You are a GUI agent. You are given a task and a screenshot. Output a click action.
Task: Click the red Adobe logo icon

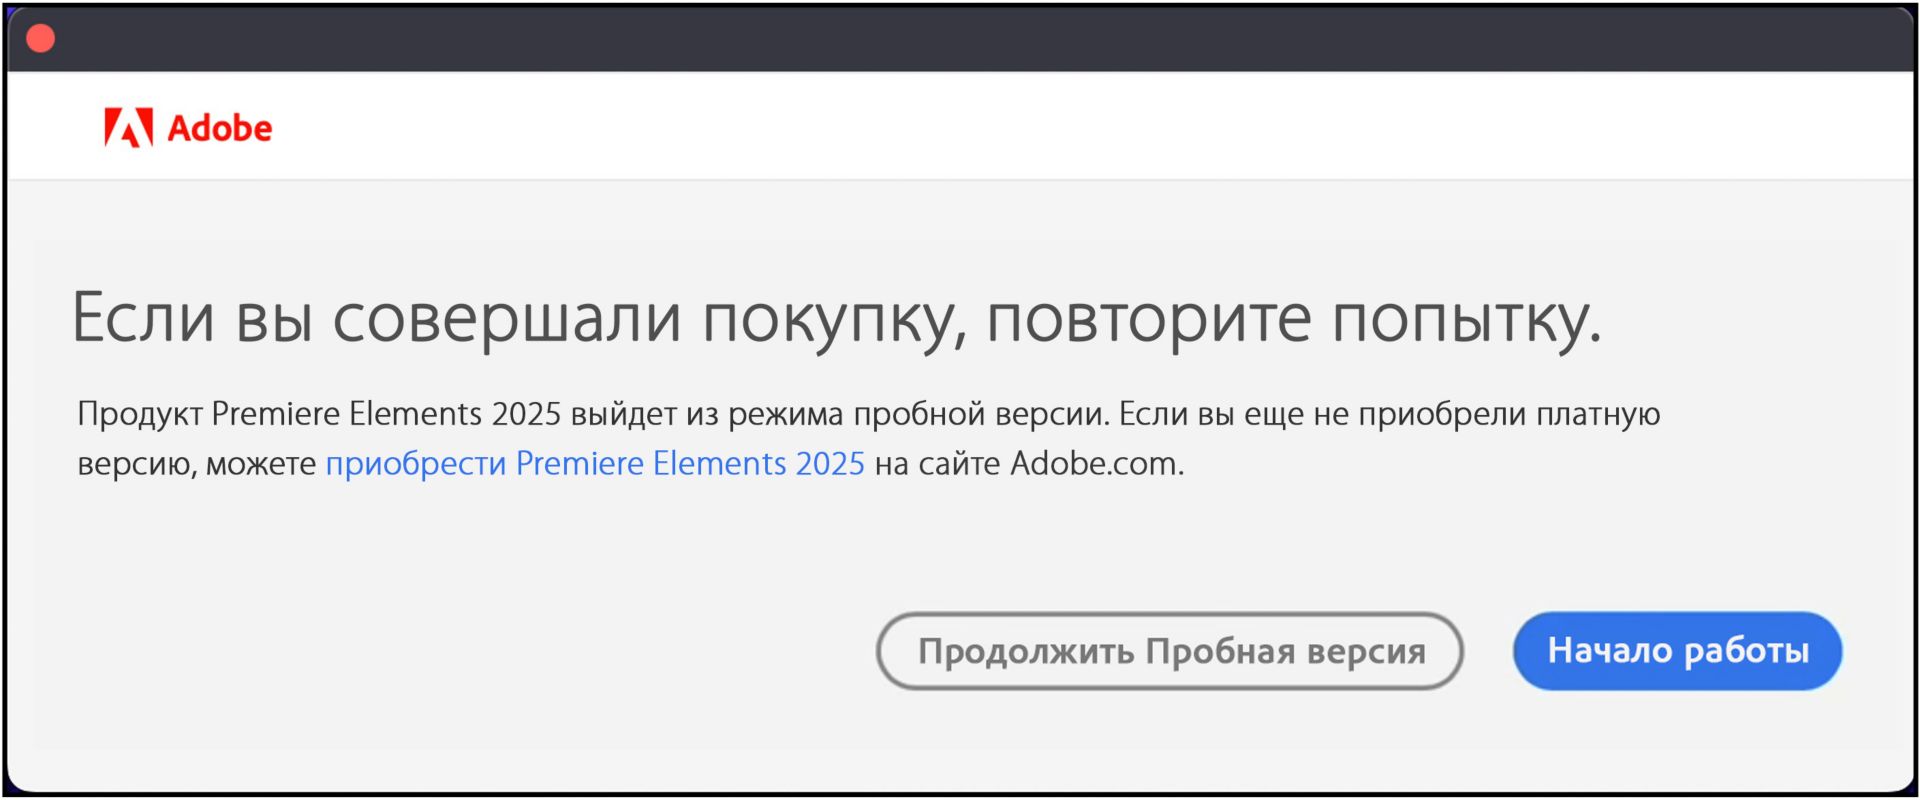click(x=129, y=127)
